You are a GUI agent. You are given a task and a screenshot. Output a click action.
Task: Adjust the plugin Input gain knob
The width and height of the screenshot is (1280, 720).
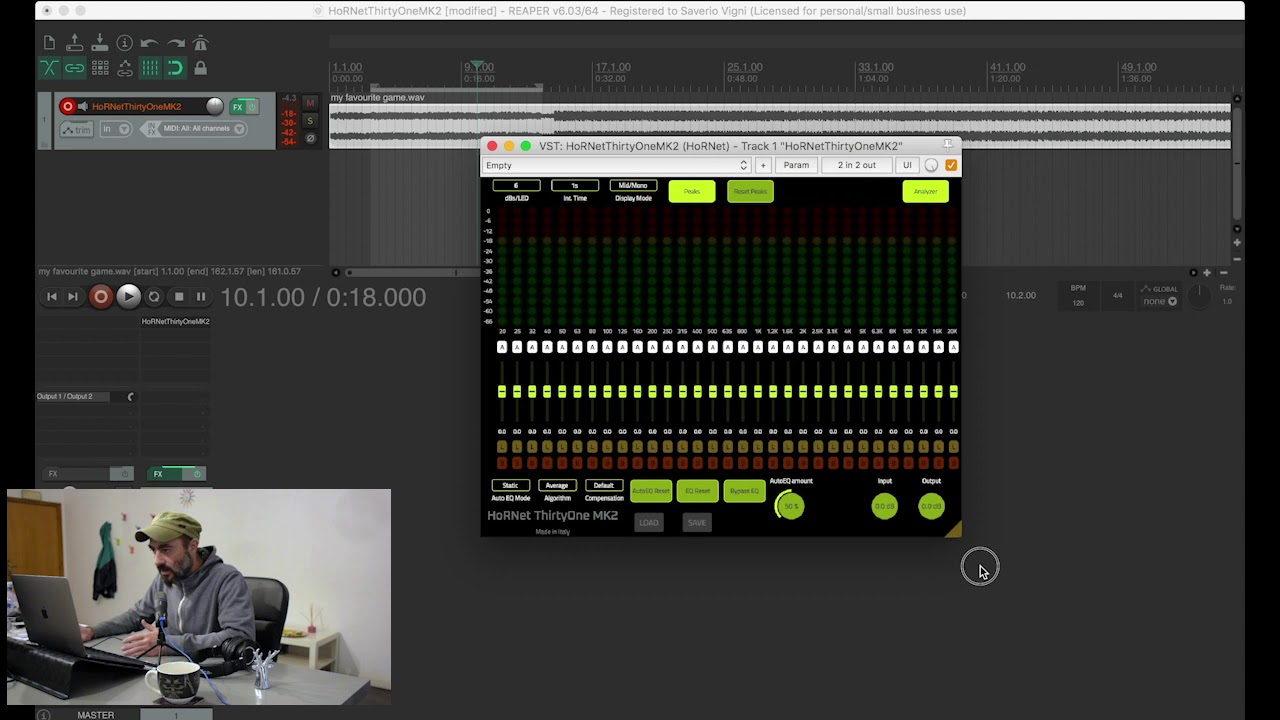885,506
